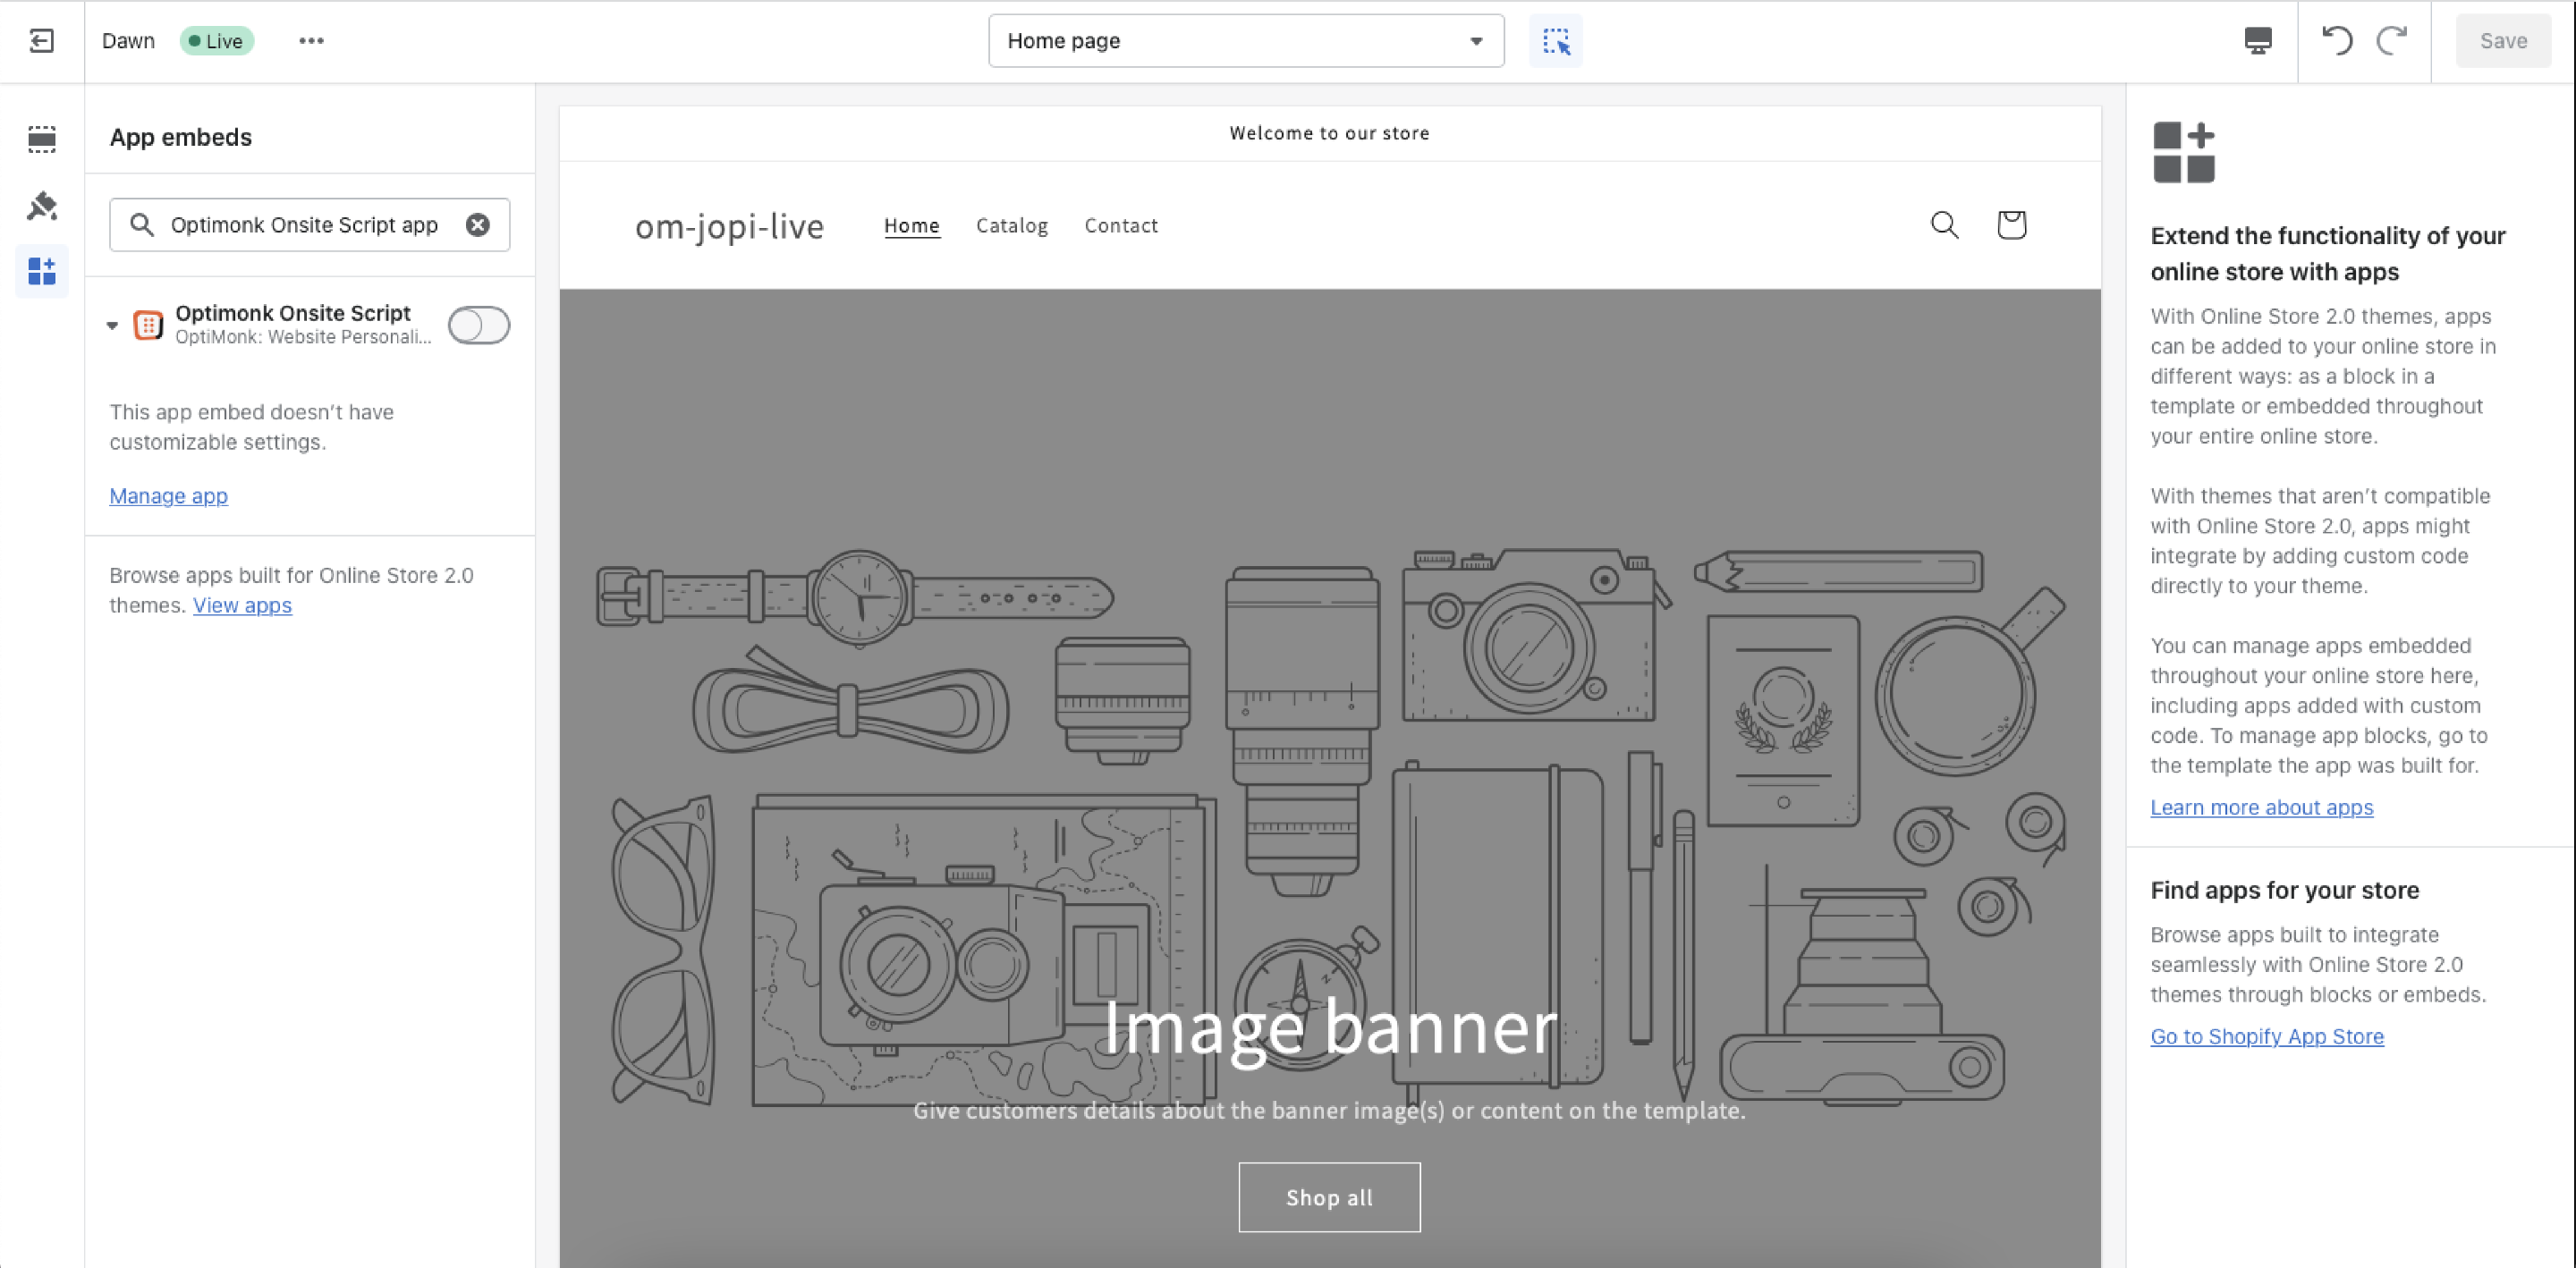
Task: Open the three-dot theme actions menu
Action: [311, 41]
